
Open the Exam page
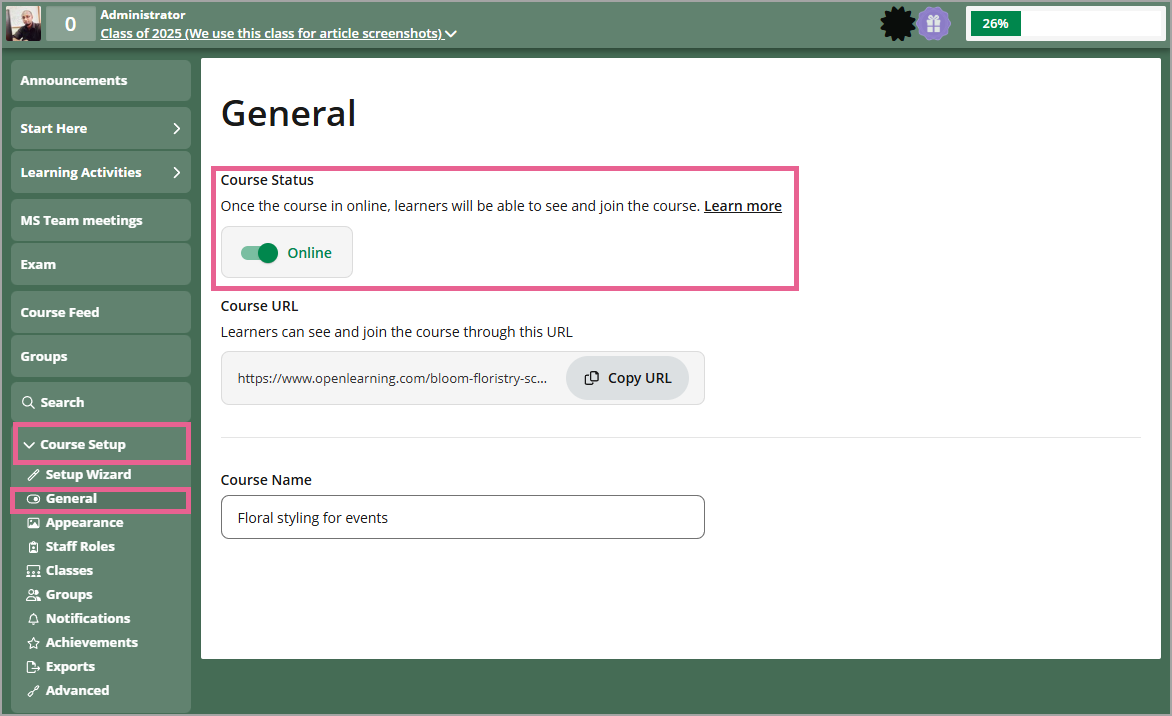coord(101,265)
